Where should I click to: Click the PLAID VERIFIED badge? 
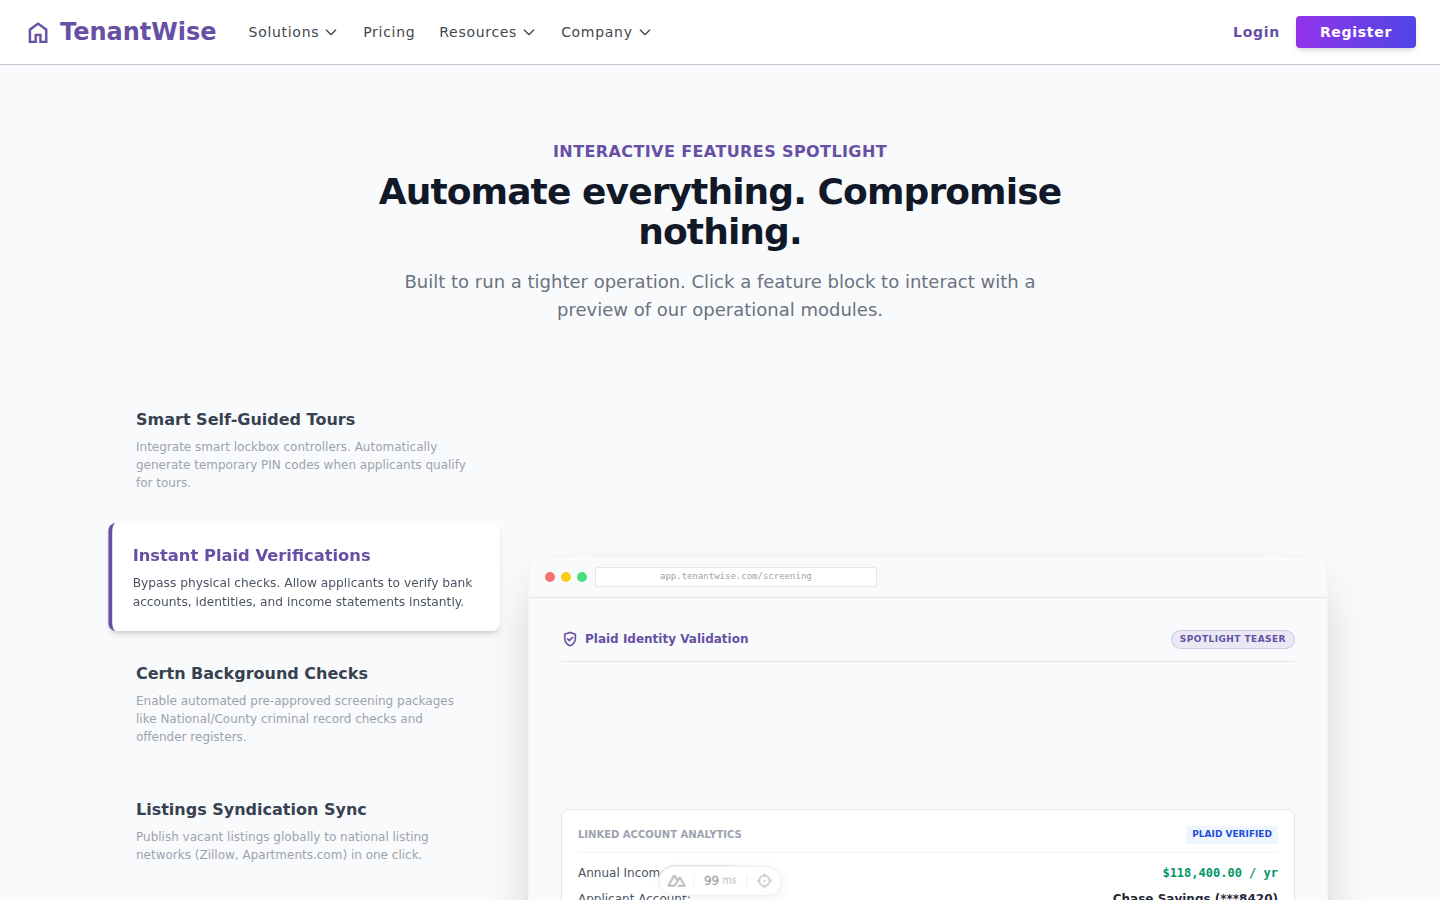point(1232,834)
